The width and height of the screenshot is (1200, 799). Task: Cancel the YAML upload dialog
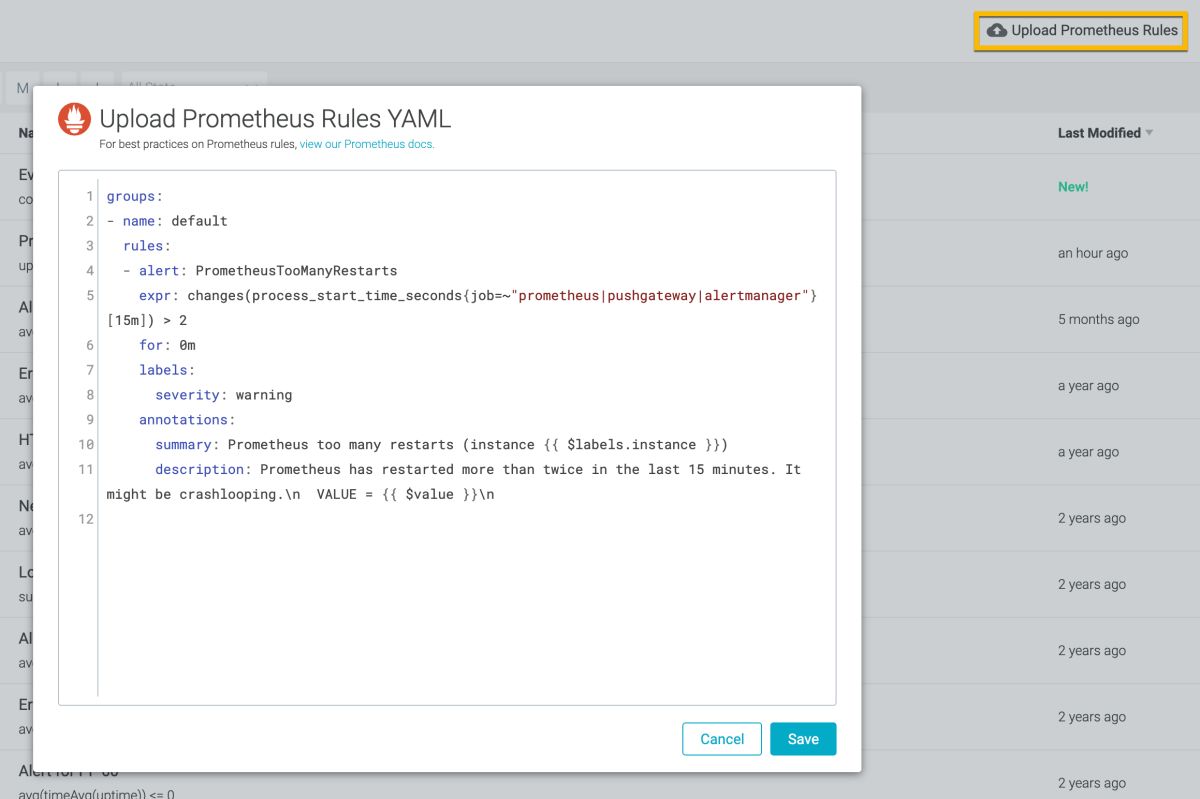(x=722, y=739)
